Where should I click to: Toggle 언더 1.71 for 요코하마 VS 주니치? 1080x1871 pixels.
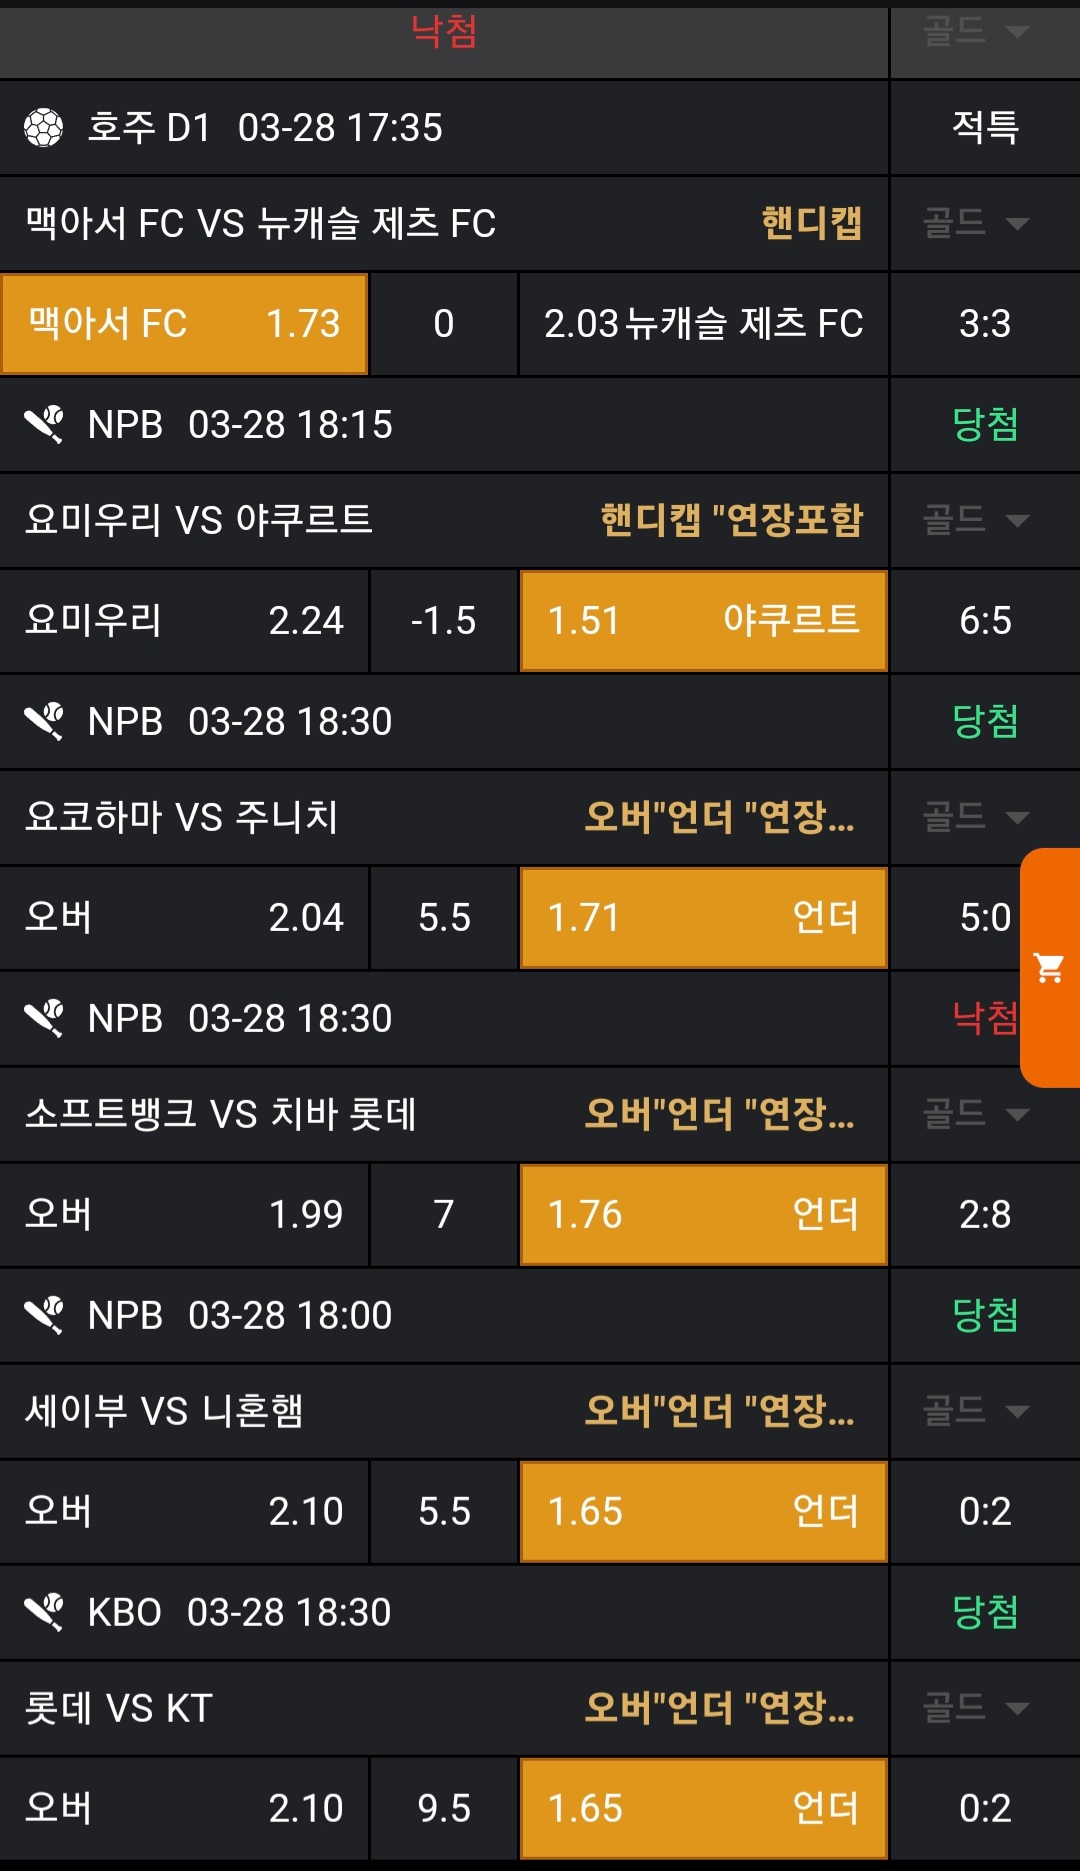(x=703, y=918)
